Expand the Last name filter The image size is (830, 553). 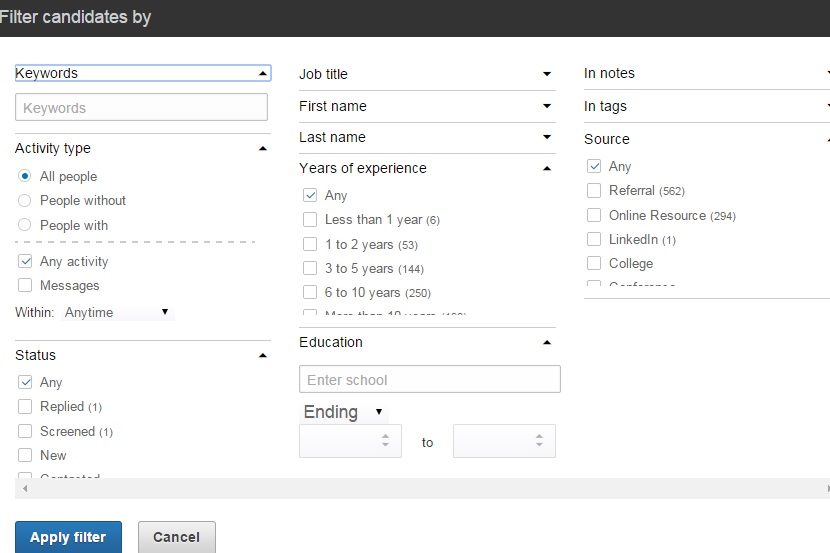(546, 137)
